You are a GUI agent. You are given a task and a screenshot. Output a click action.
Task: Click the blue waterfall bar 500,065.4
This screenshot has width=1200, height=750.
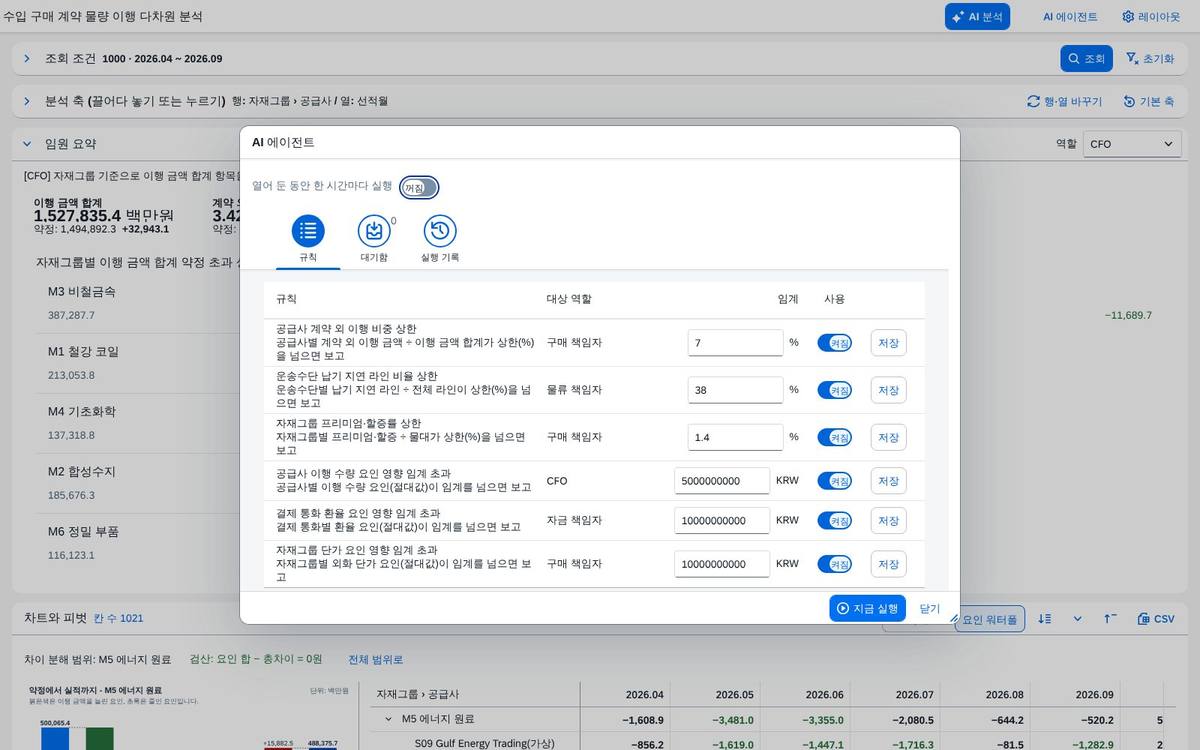click(55, 738)
